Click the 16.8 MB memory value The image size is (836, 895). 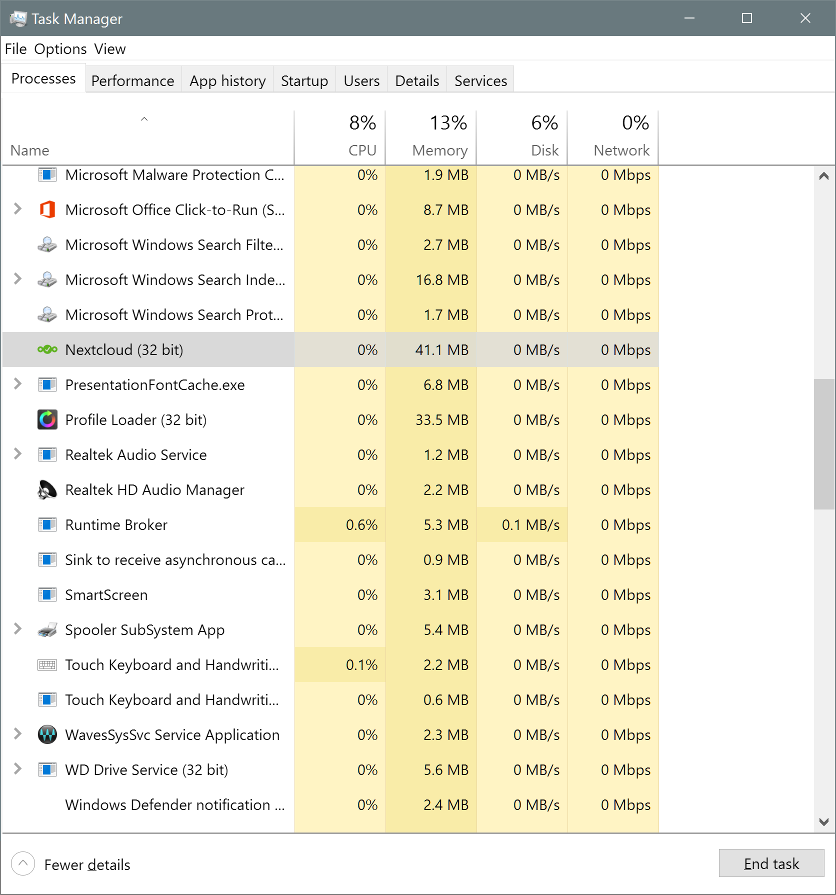[442, 280]
